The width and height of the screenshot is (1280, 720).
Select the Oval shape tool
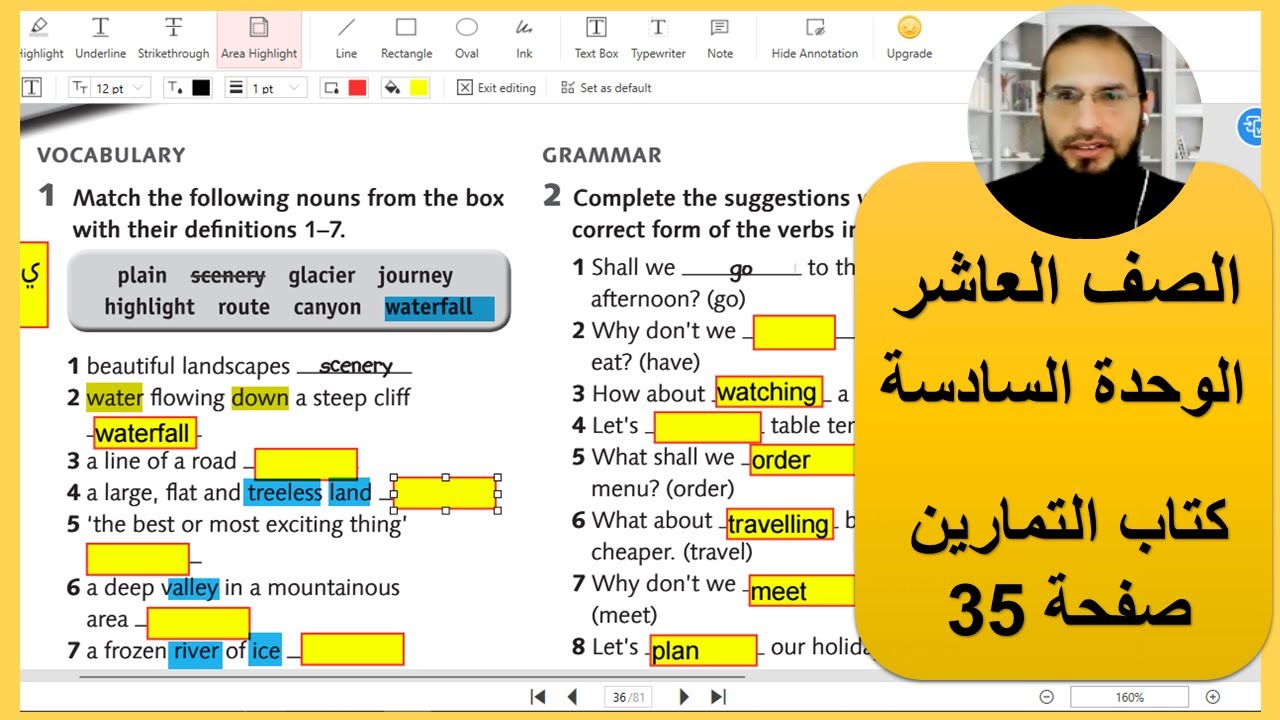(x=467, y=38)
